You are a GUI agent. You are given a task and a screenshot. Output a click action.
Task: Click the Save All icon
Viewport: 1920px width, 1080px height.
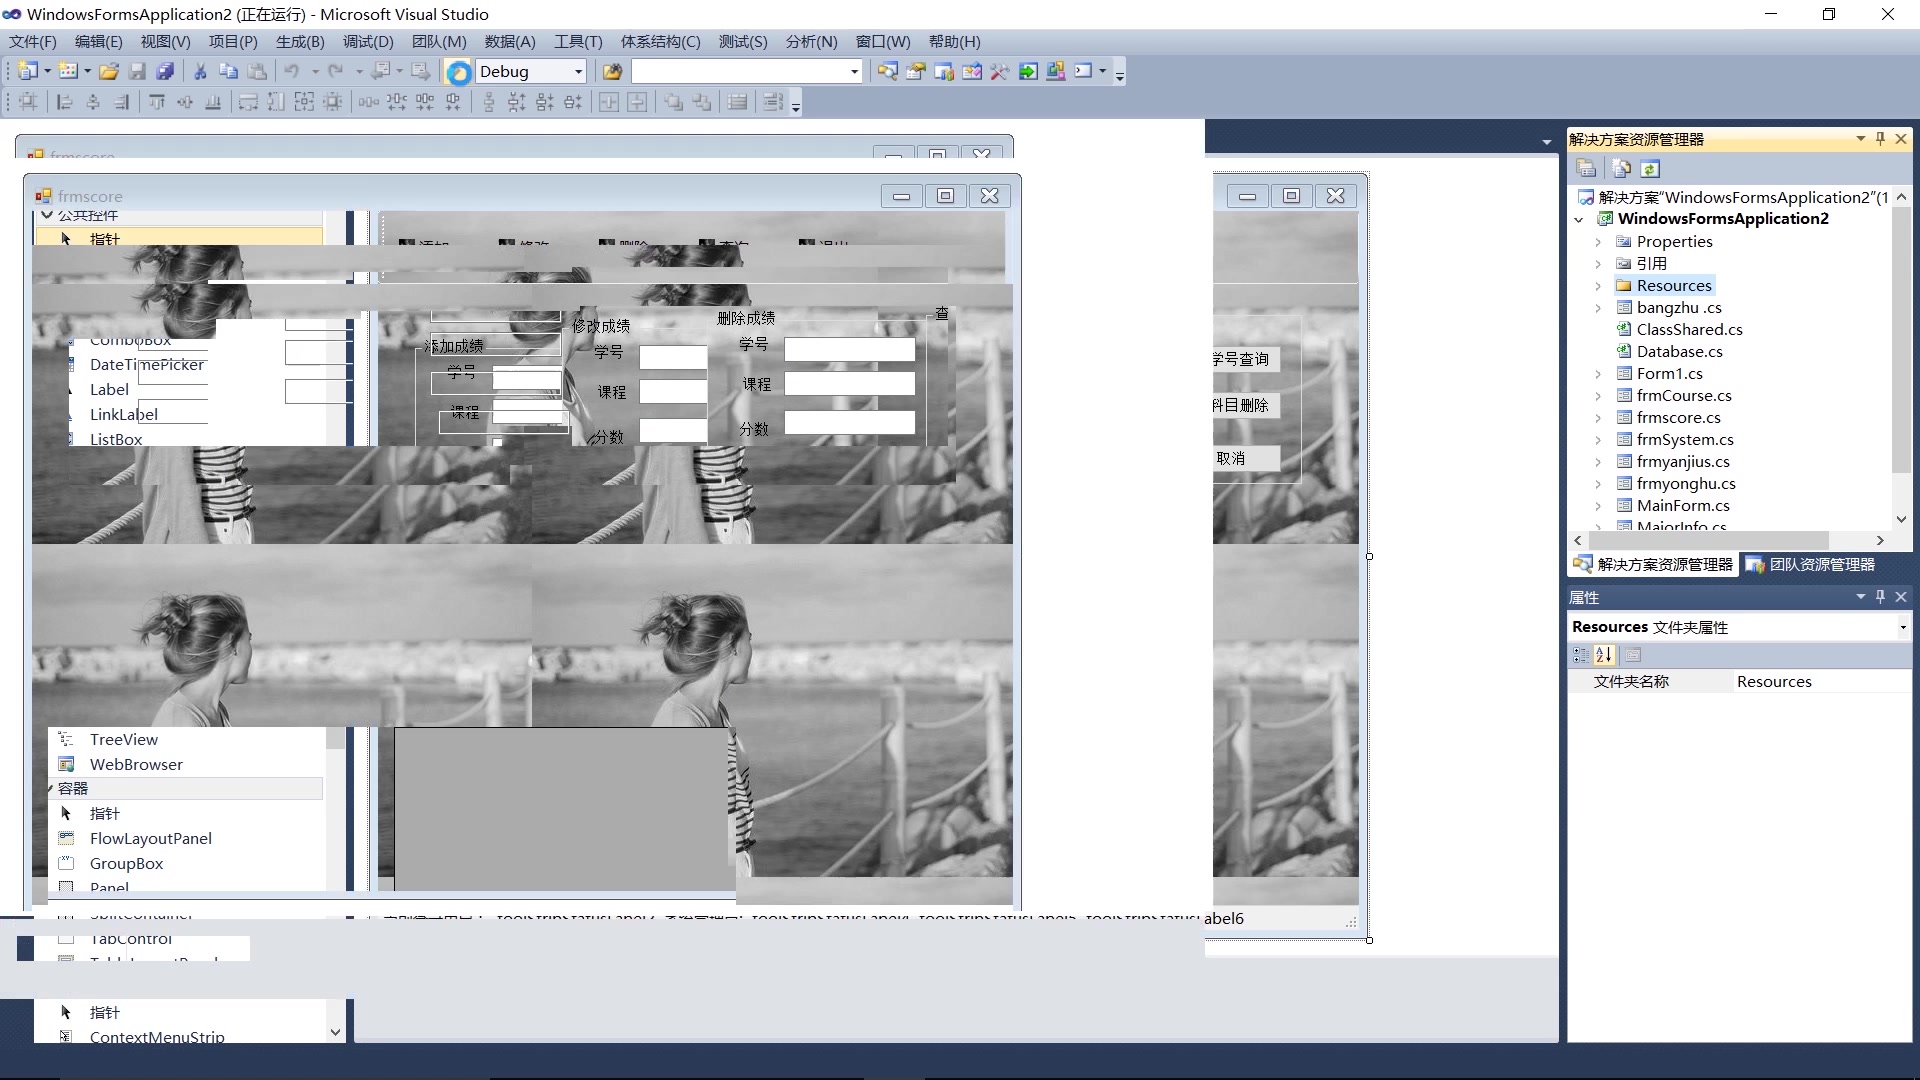166,71
